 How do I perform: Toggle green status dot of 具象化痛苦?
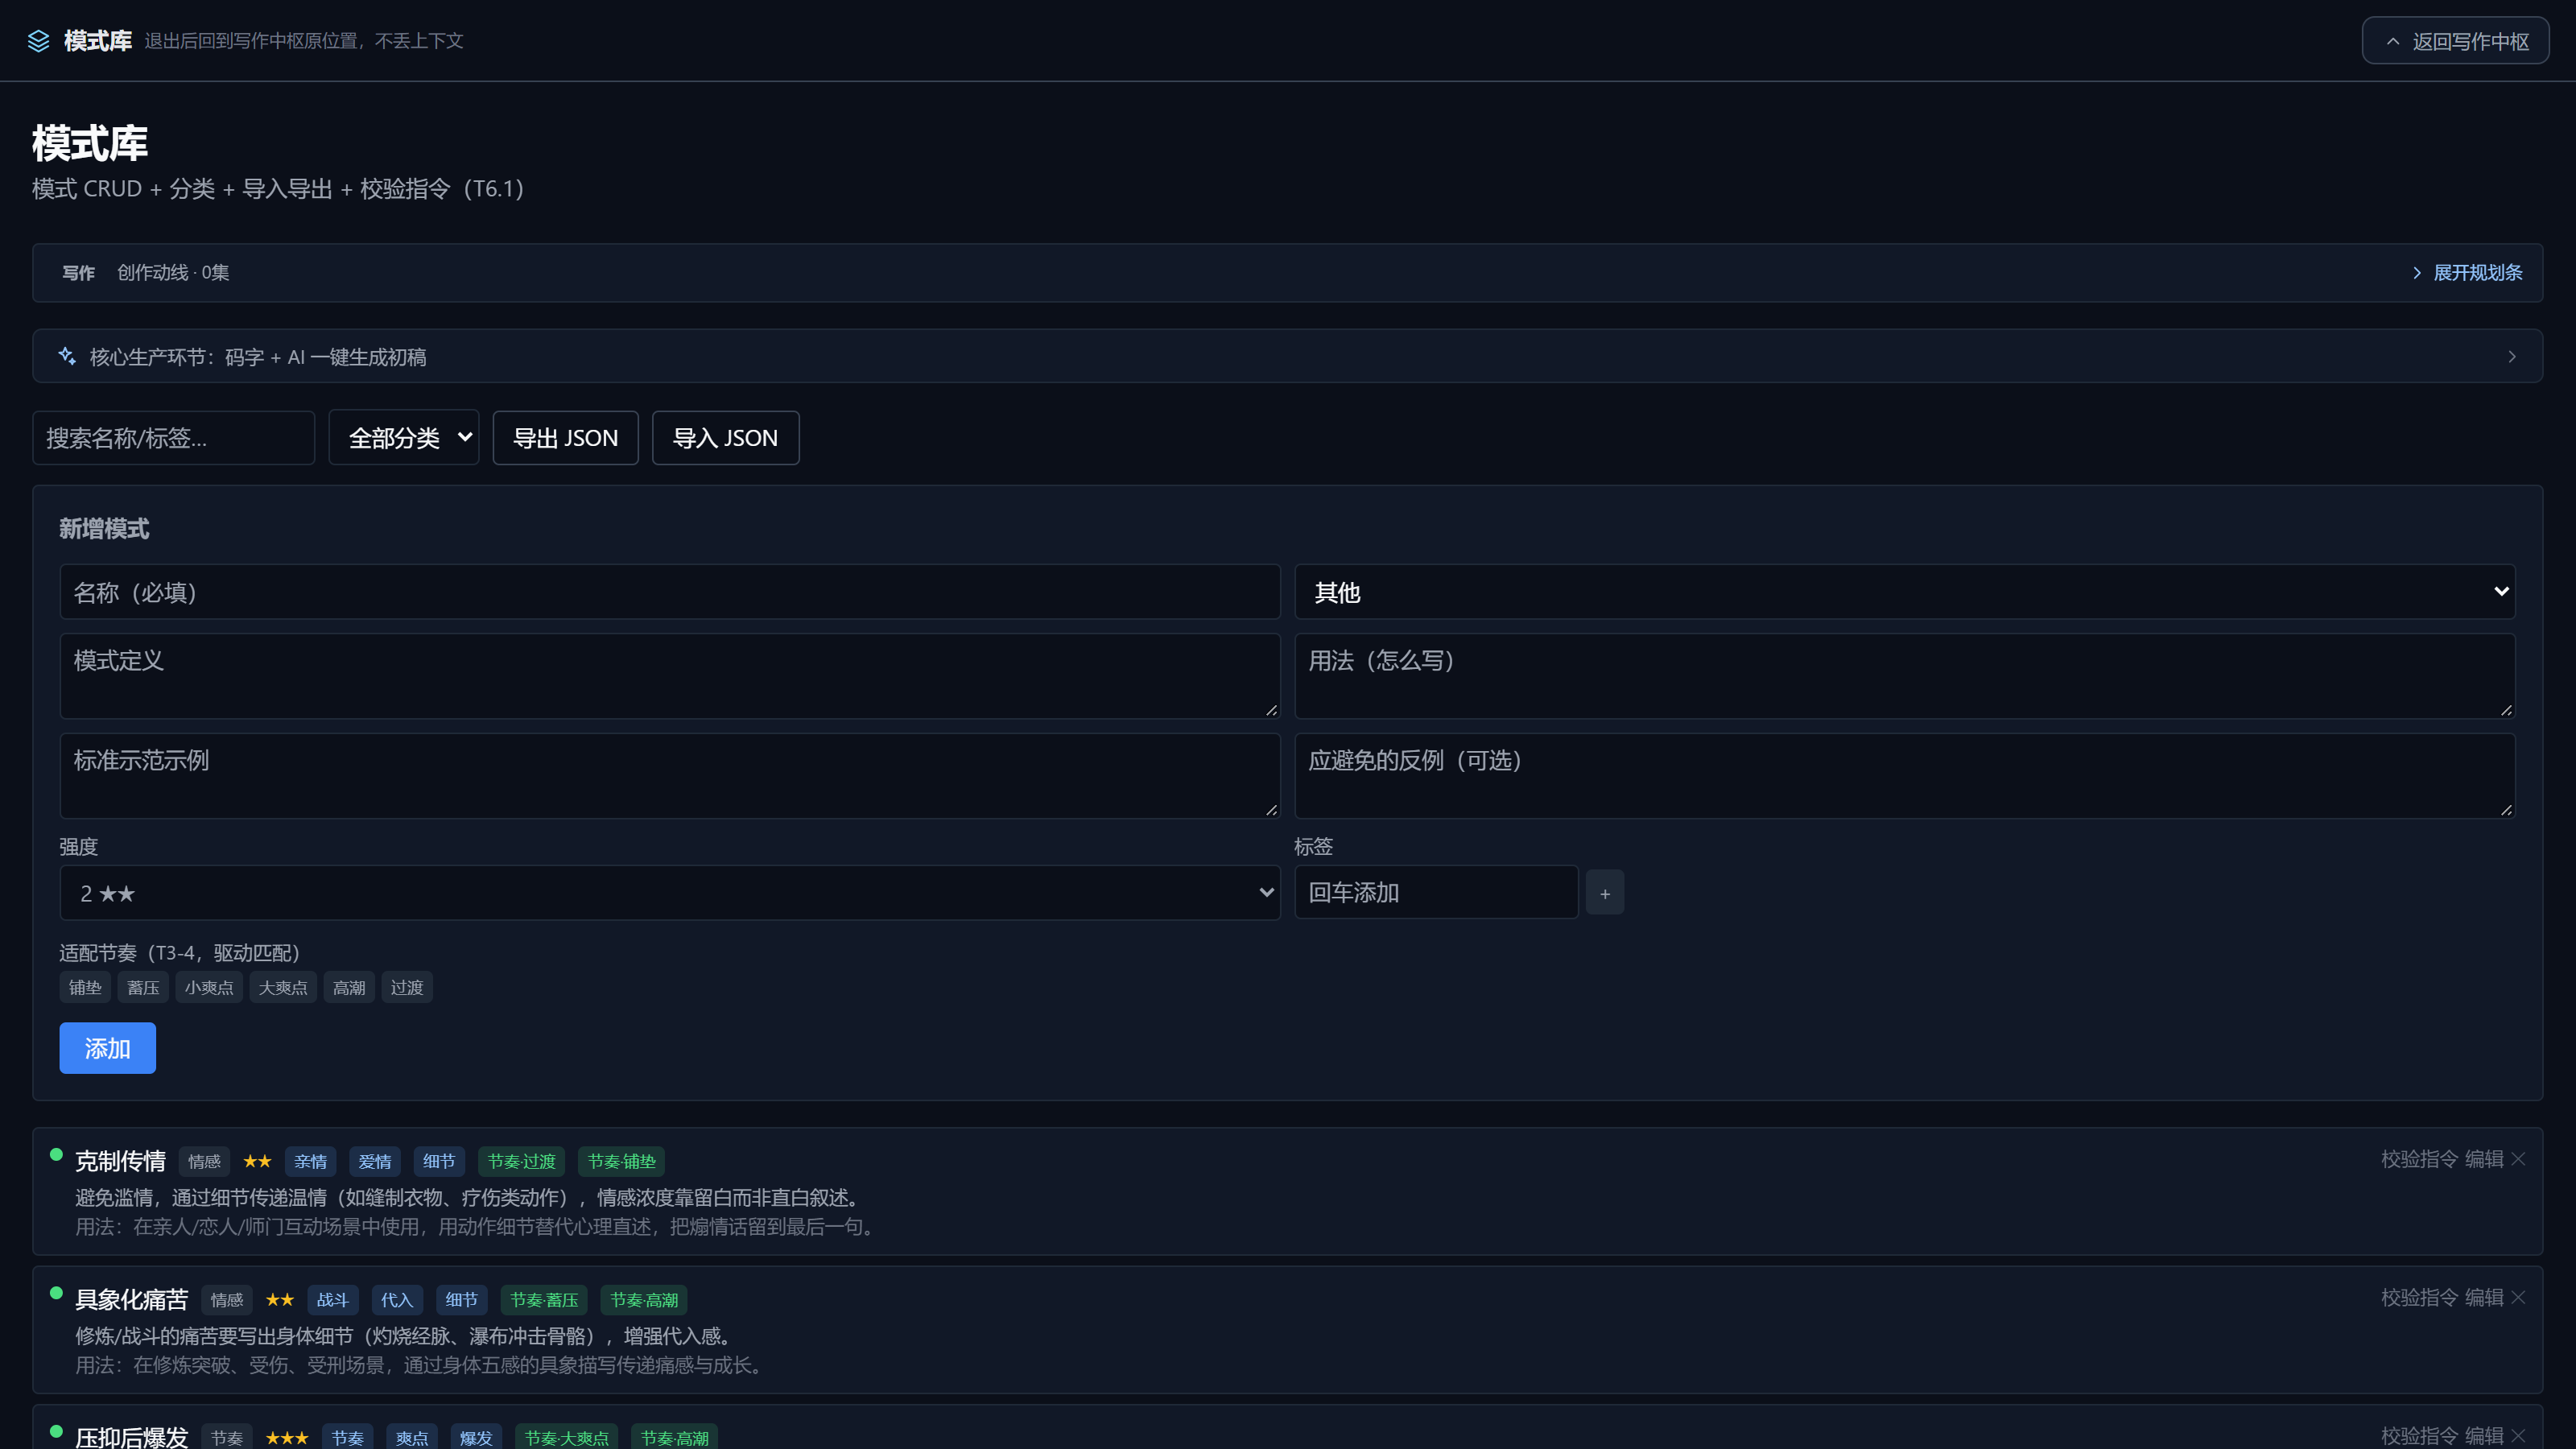point(56,1293)
